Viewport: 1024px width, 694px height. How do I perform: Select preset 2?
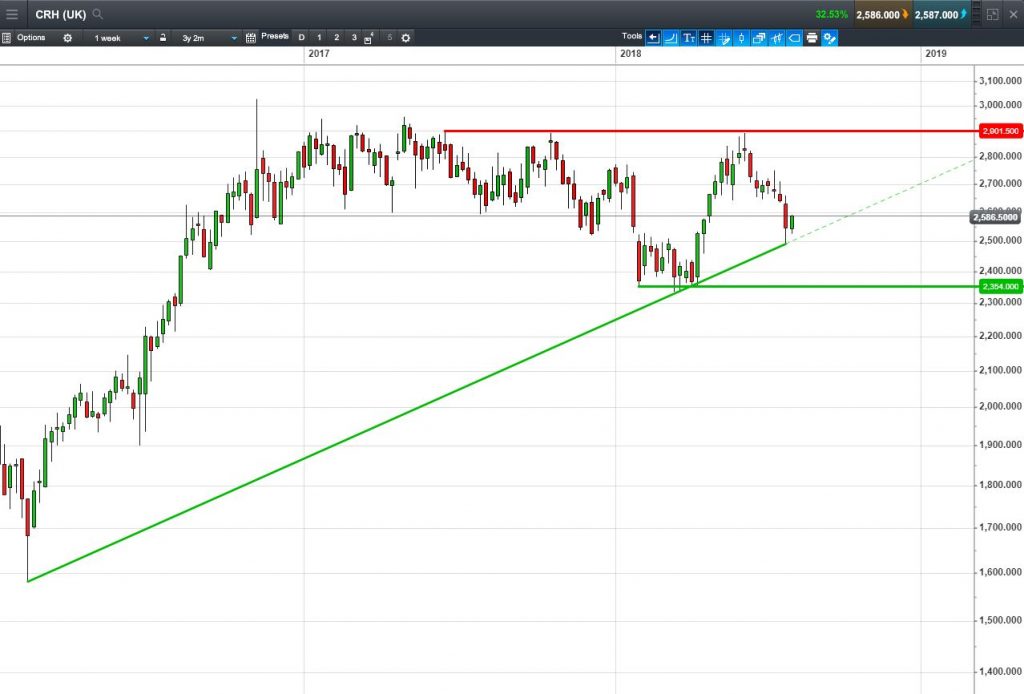point(336,38)
